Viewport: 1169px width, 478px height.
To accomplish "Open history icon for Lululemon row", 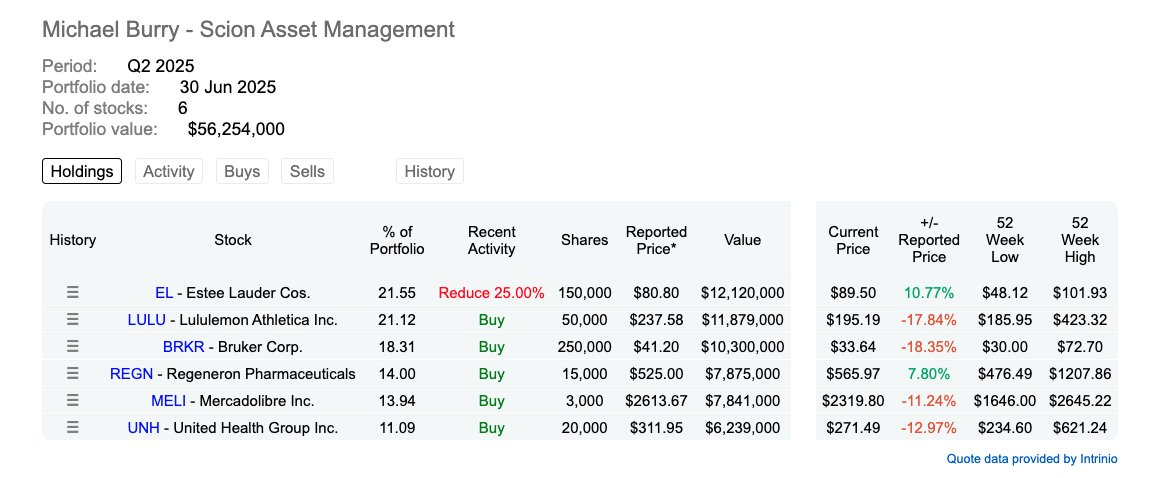I will pyautogui.click(x=72, y=320).
